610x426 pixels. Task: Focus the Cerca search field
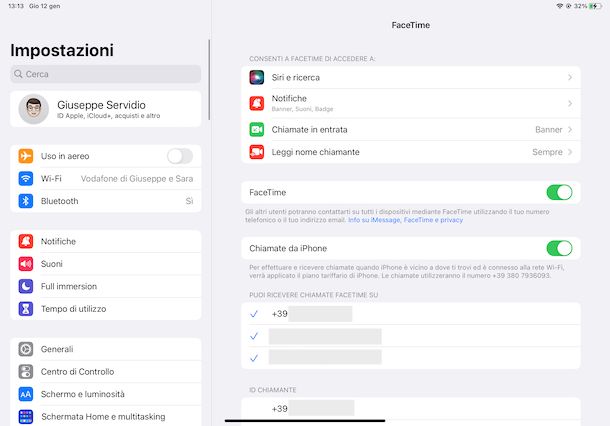106,74
